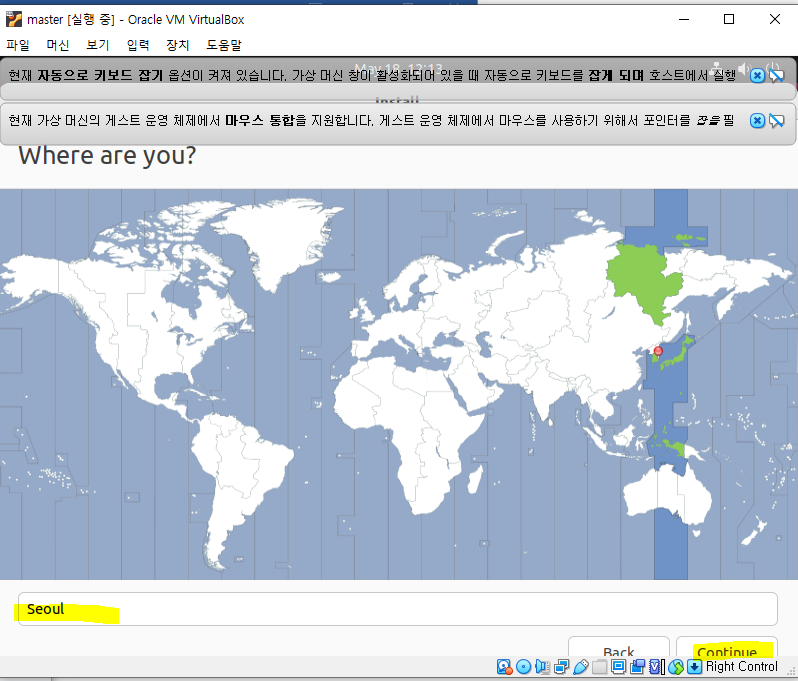Click the 'Where are you?' heading
The image size is (798, 681).
(107, 155)
